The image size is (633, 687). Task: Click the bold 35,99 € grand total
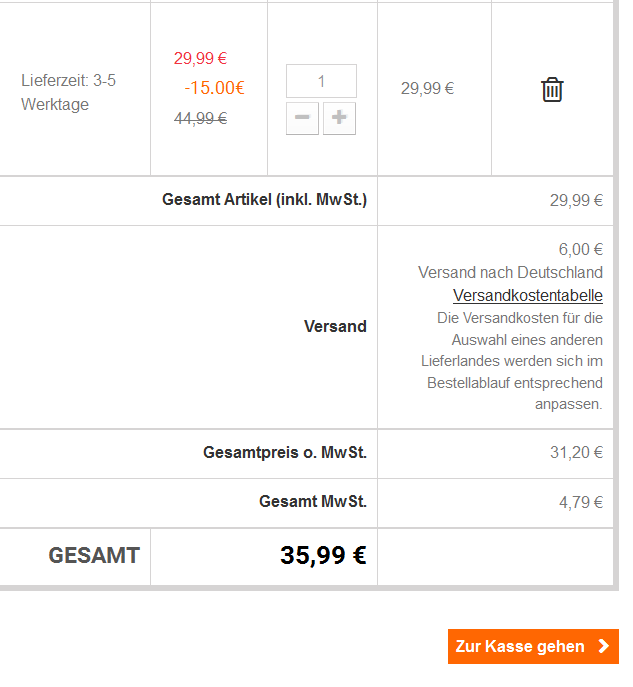click(x=323, y=556)
